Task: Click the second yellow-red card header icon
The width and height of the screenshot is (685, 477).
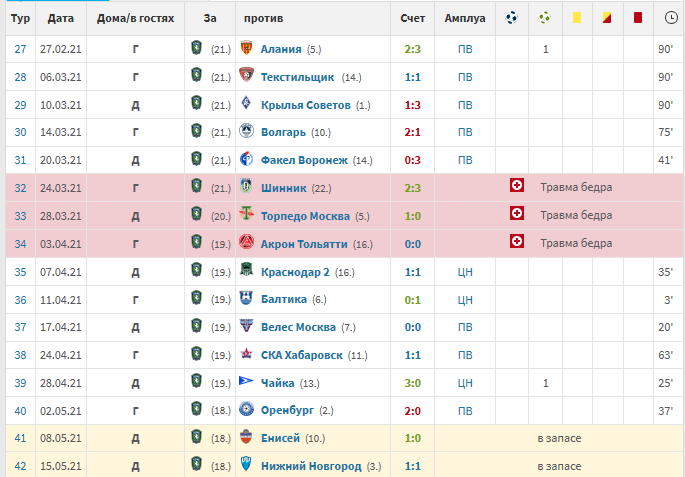Action: click(606, 18)
